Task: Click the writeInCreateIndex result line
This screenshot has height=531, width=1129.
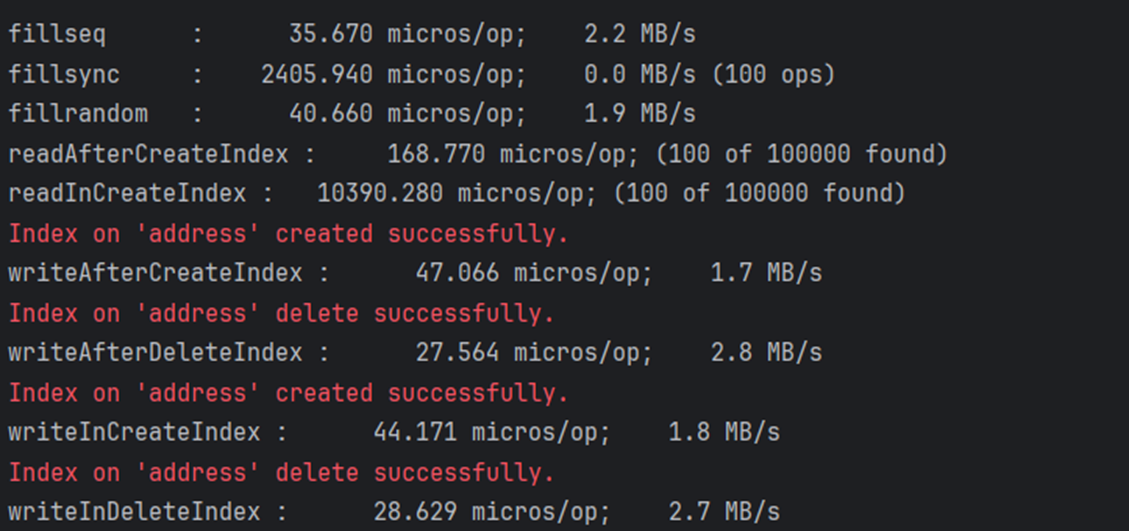Action: [394, 433]
